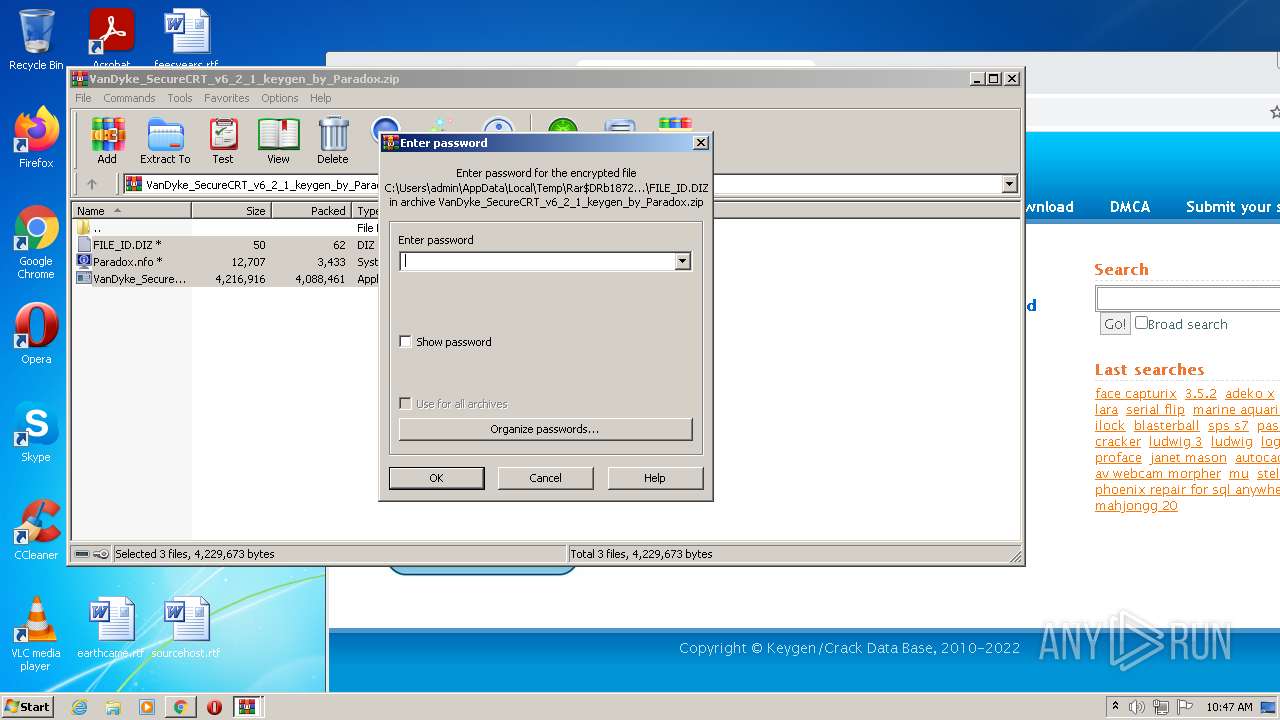
Task: Open the Recycle Bin desktop icon
Action: click(36, 40)
